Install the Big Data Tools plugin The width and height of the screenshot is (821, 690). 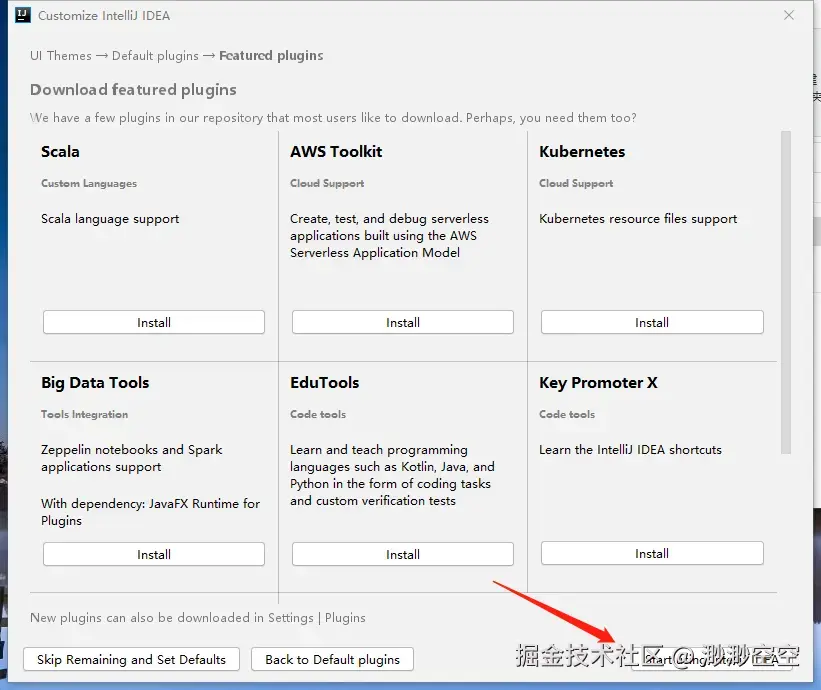click(x=154, y=554)
